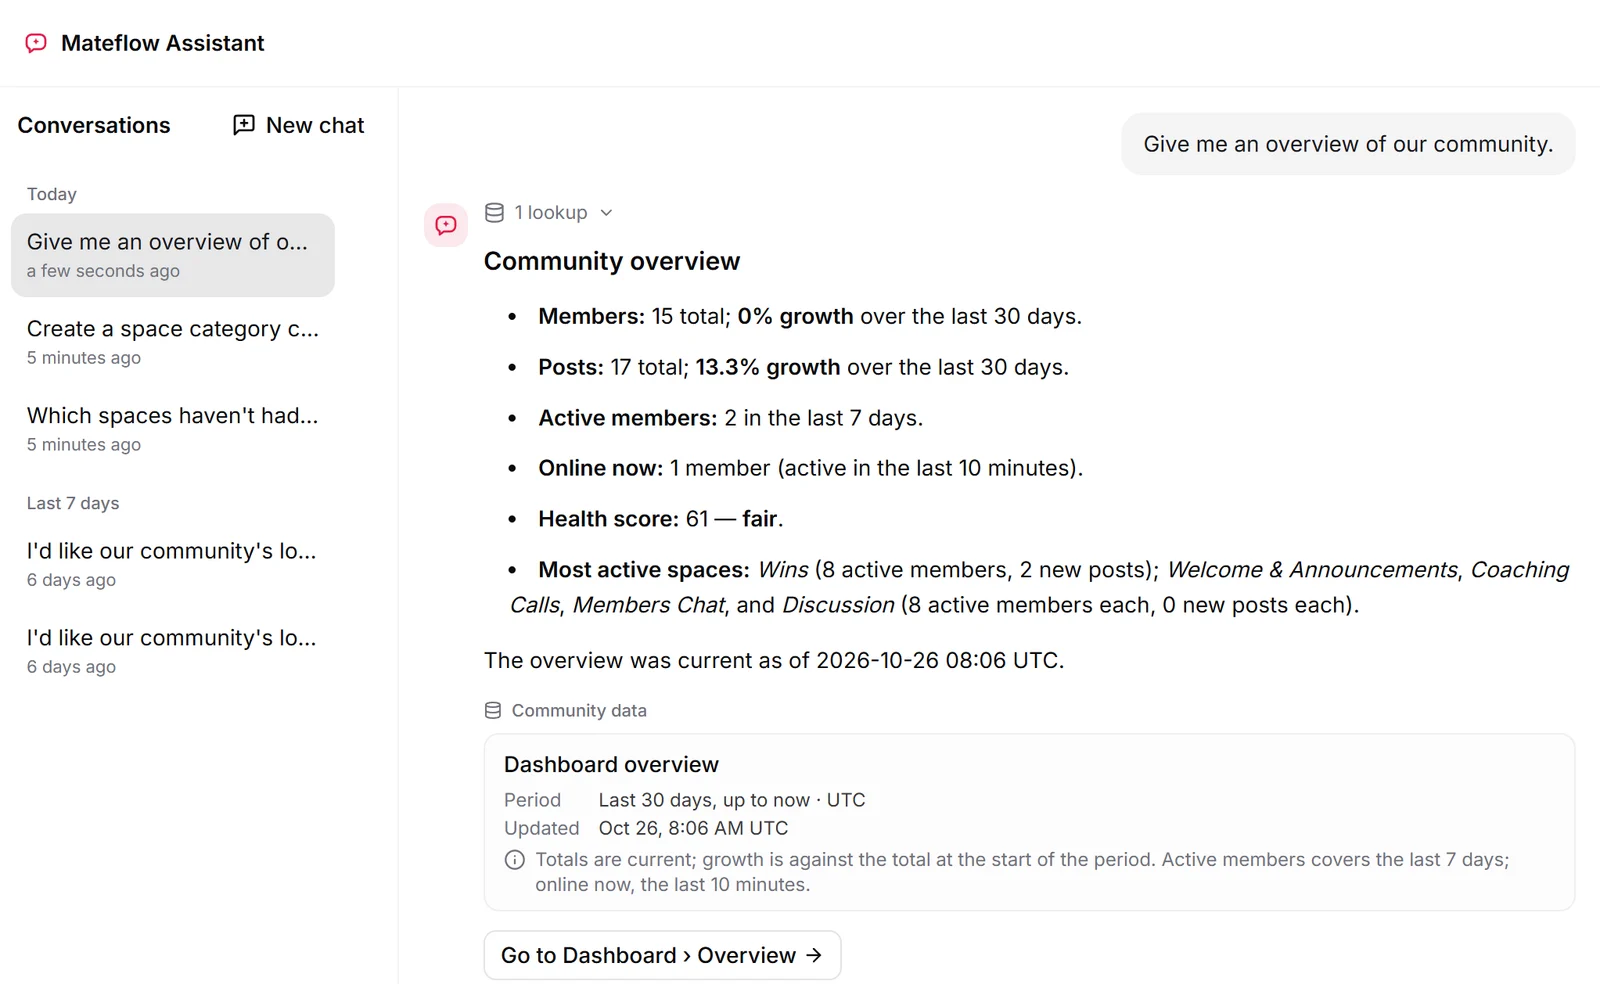Click the Mateflow Assistant logo icon
The height and width of the screenshot is (984, 1600).
[x=36, y=43]
